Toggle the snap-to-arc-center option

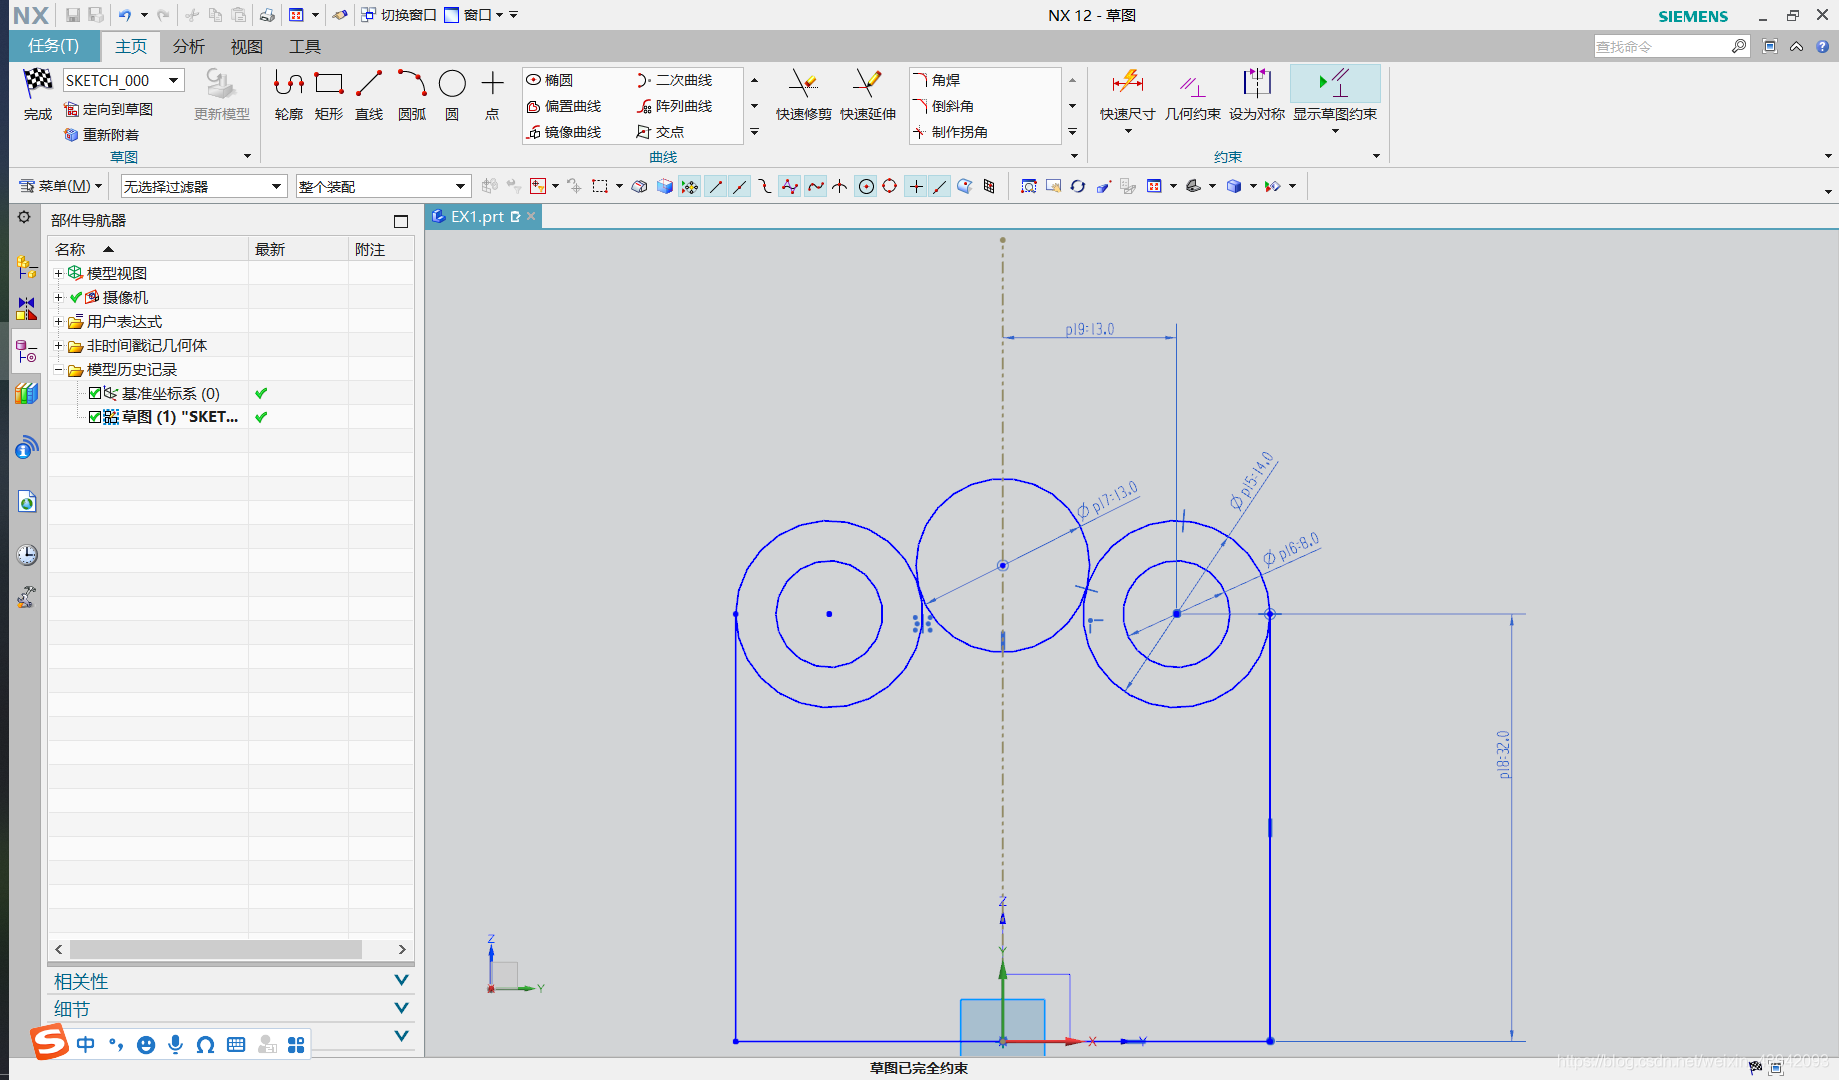coord(866,186)
